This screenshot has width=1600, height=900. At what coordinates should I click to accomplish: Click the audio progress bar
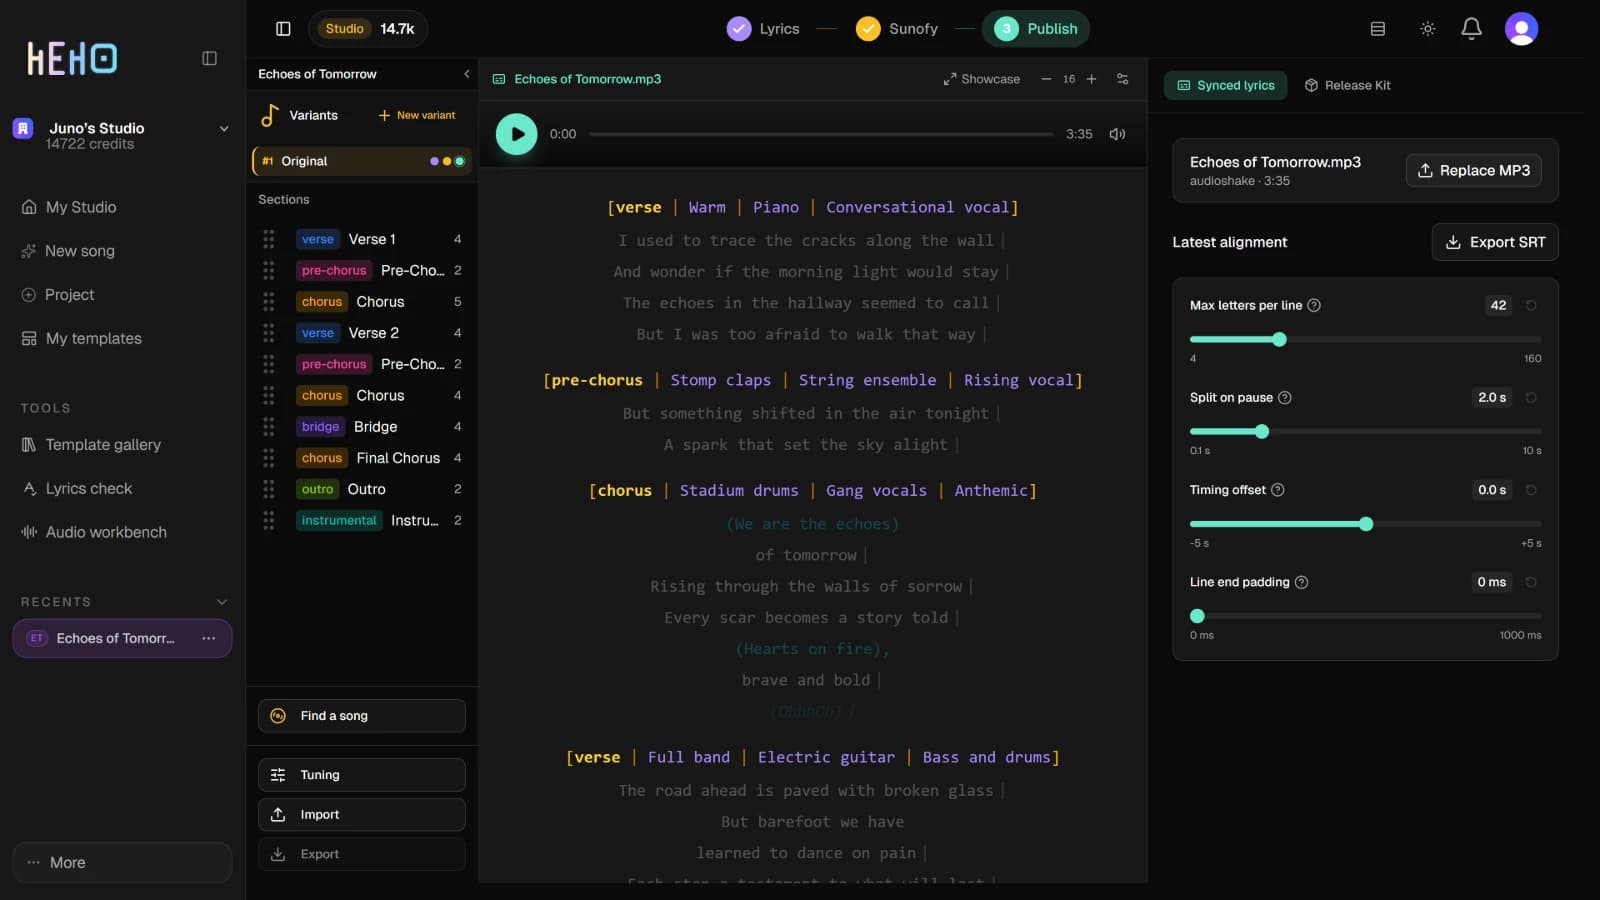coord(821,134)
